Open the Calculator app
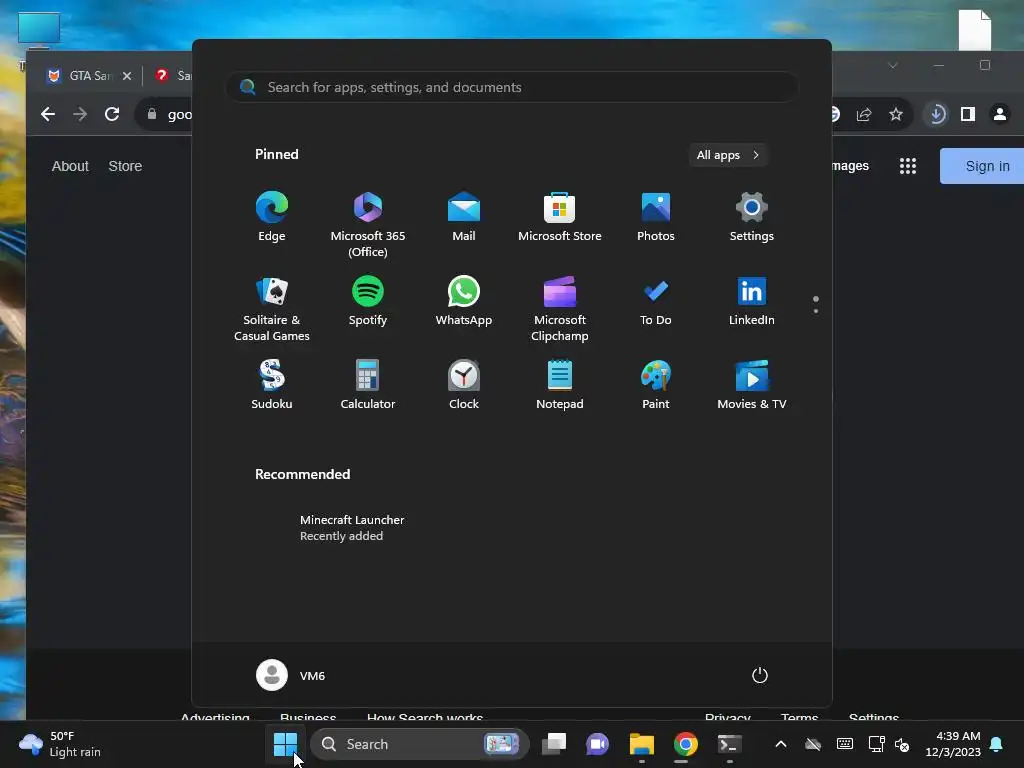Screen dimensions: 1024x768 [368, 385]
